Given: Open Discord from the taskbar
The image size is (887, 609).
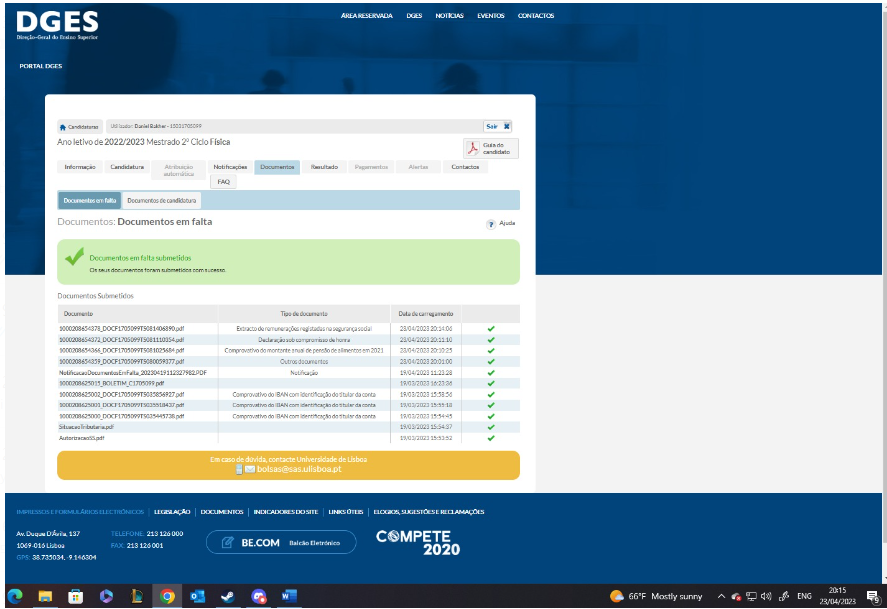Looking at the screenshot, I should click(x=259, y=596).
